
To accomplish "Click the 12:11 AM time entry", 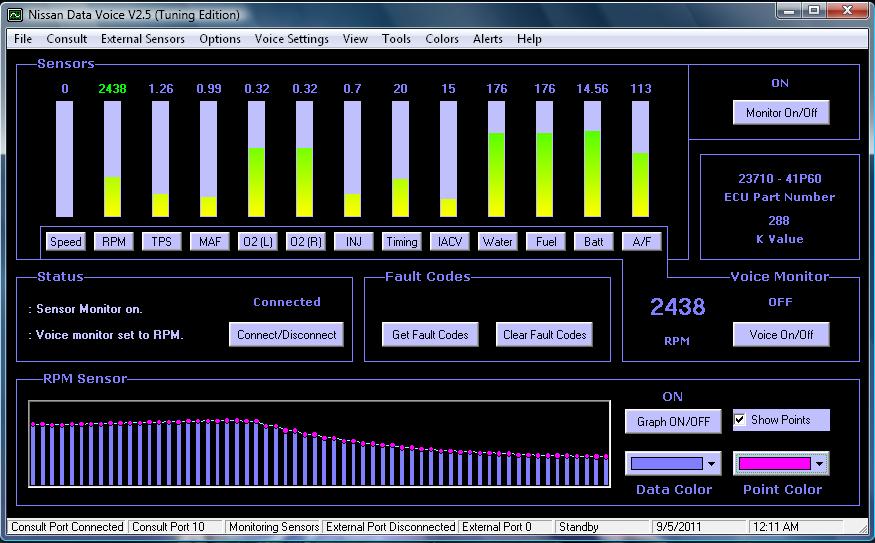I will 795,527.
